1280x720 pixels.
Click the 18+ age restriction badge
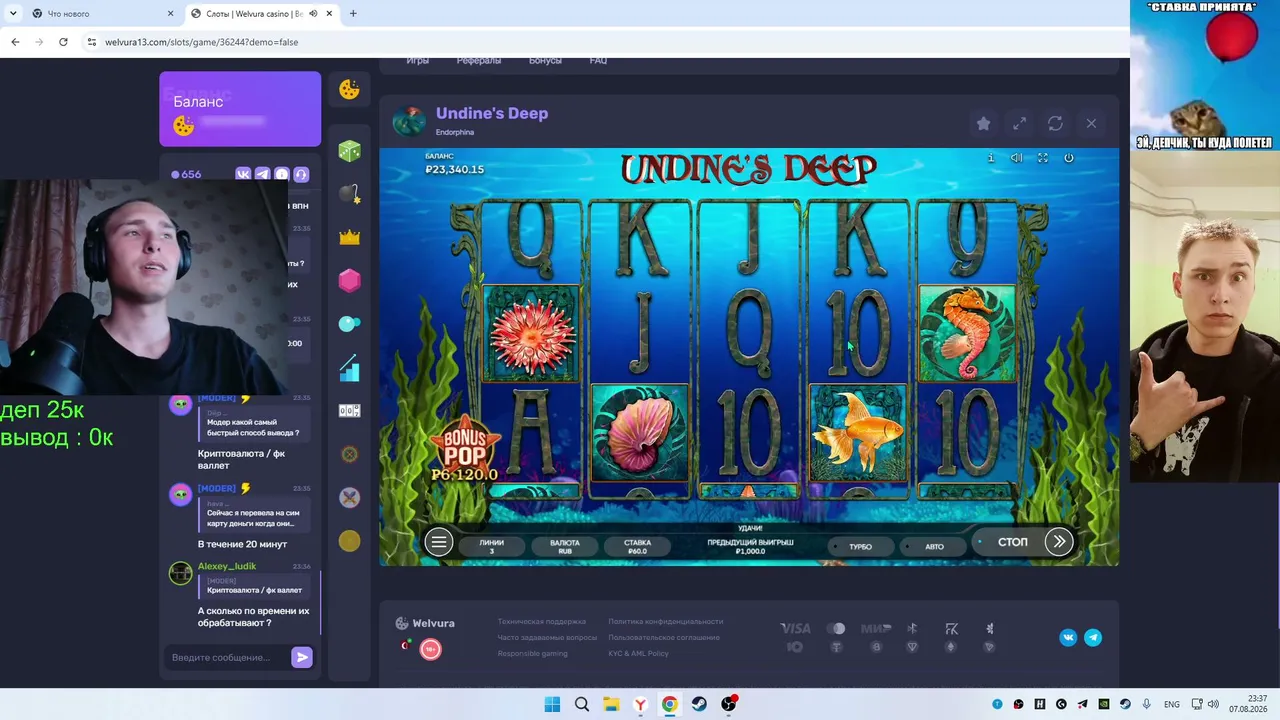click(x=430, y=649)
